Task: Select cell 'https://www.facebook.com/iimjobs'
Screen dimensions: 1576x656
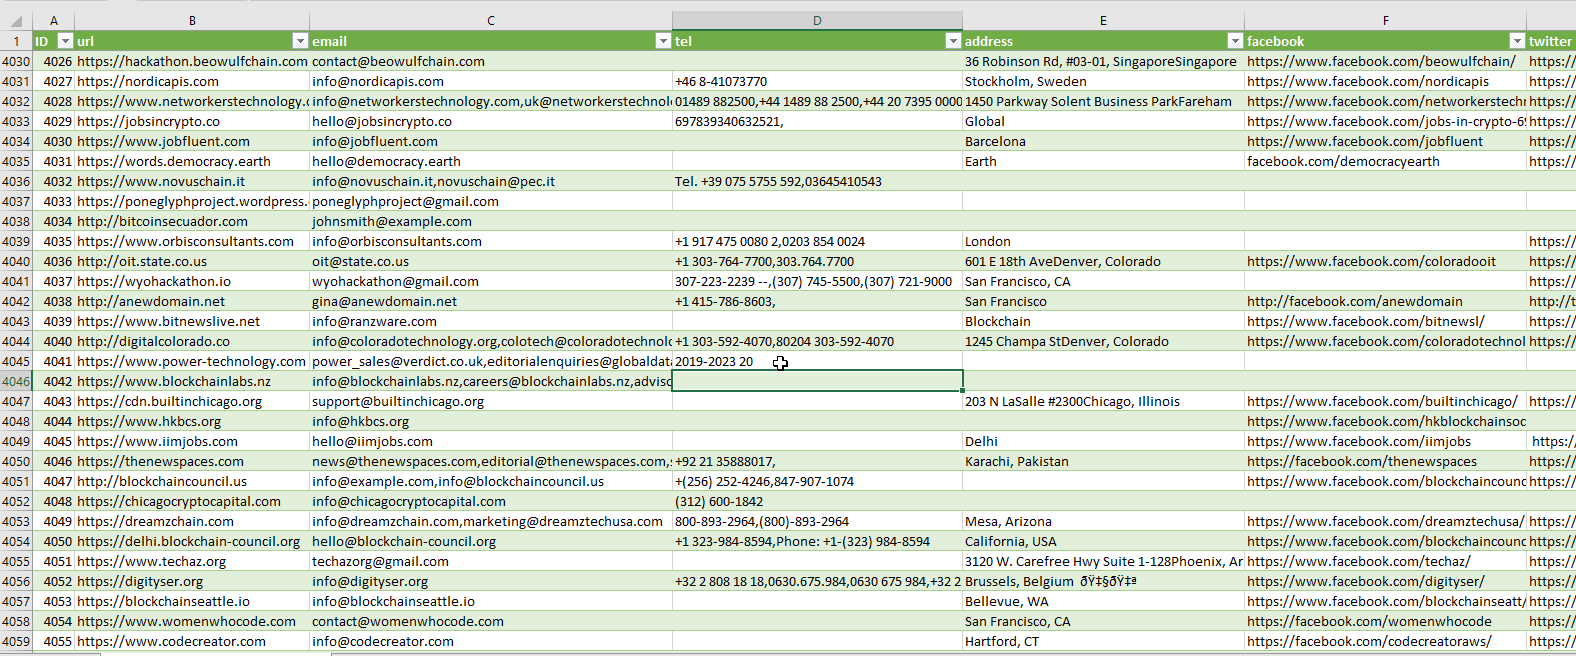Action: click(1386, 441)
